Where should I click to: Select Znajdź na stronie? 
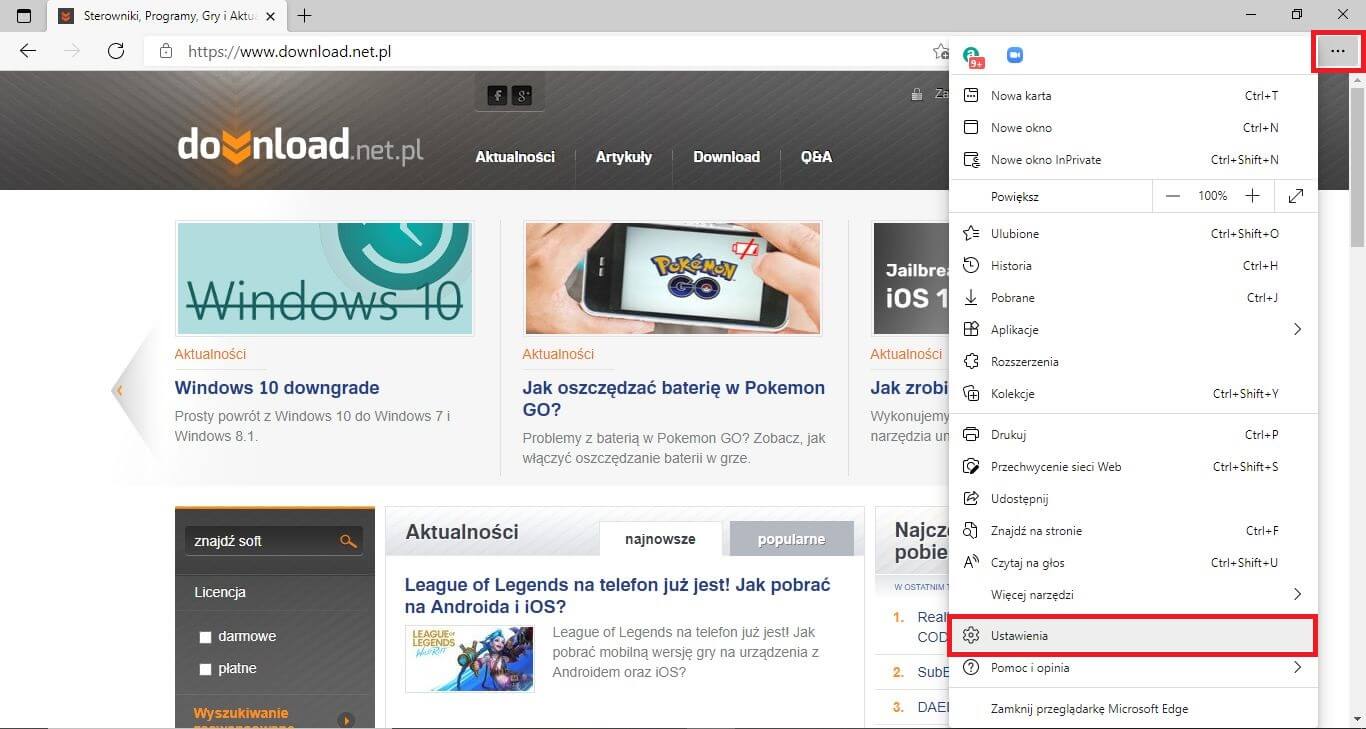(1133, 531)
